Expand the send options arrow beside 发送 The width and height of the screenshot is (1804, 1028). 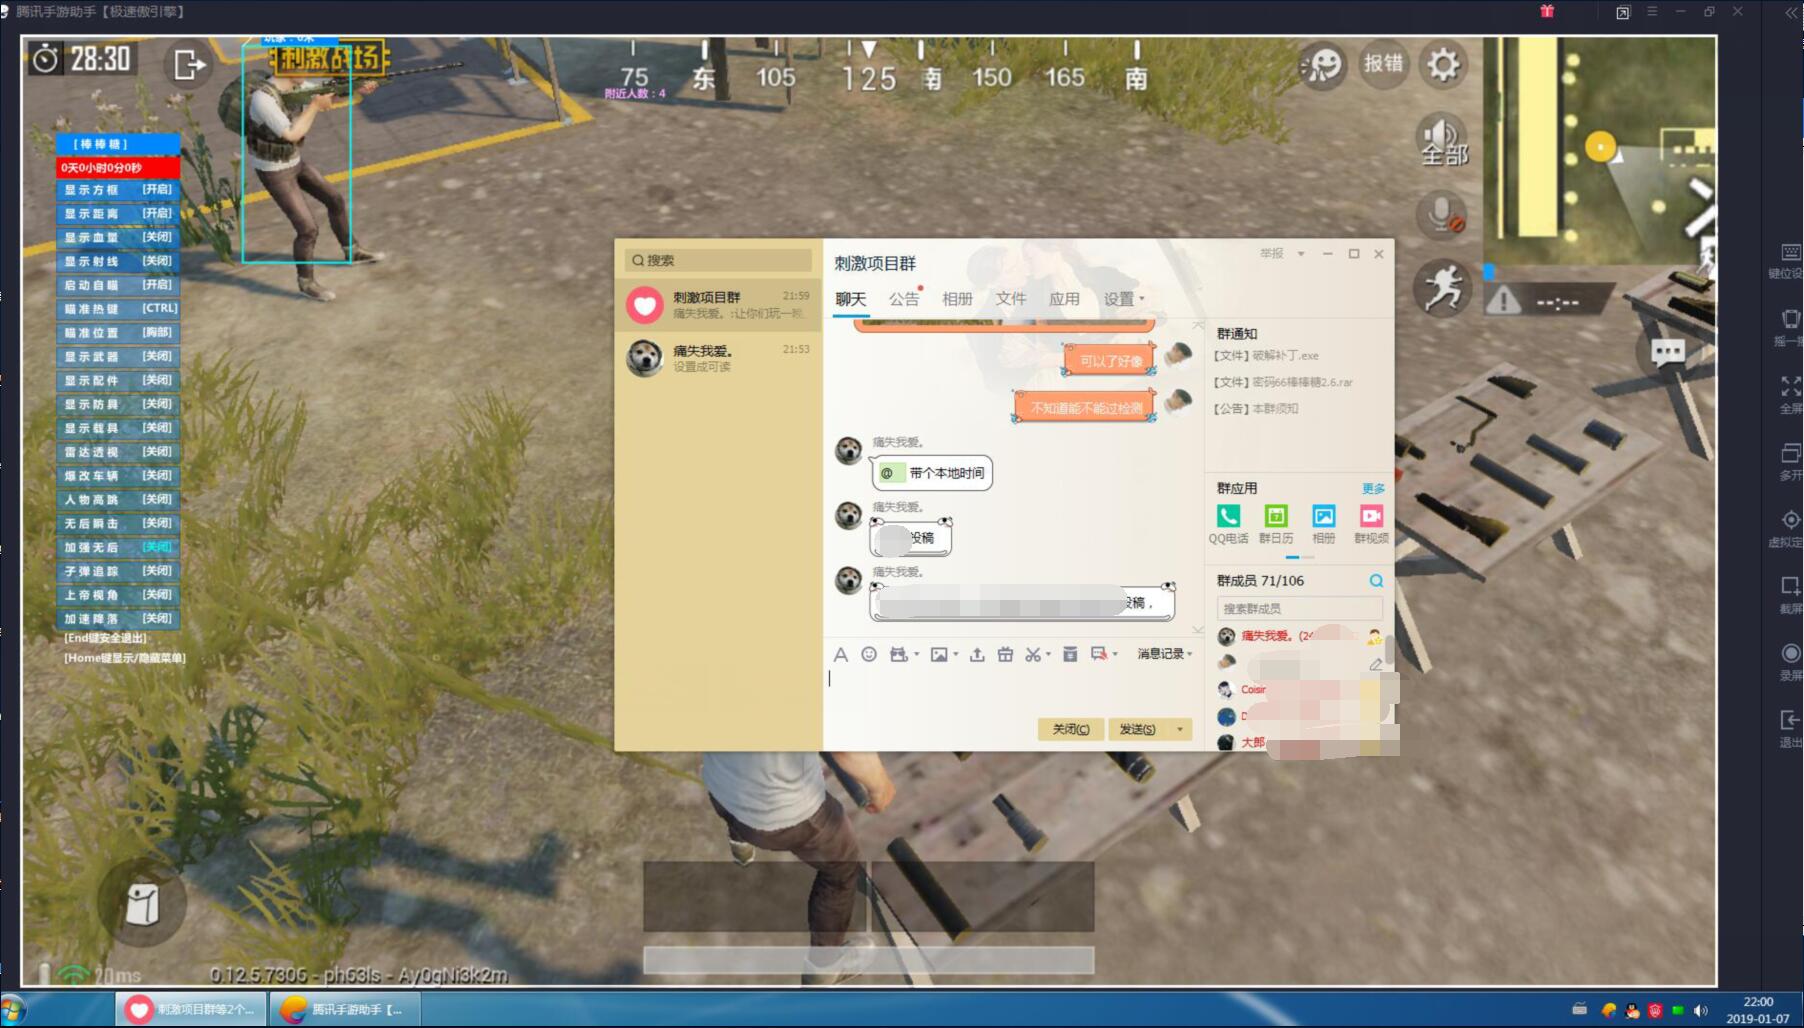click(1180, 729)
